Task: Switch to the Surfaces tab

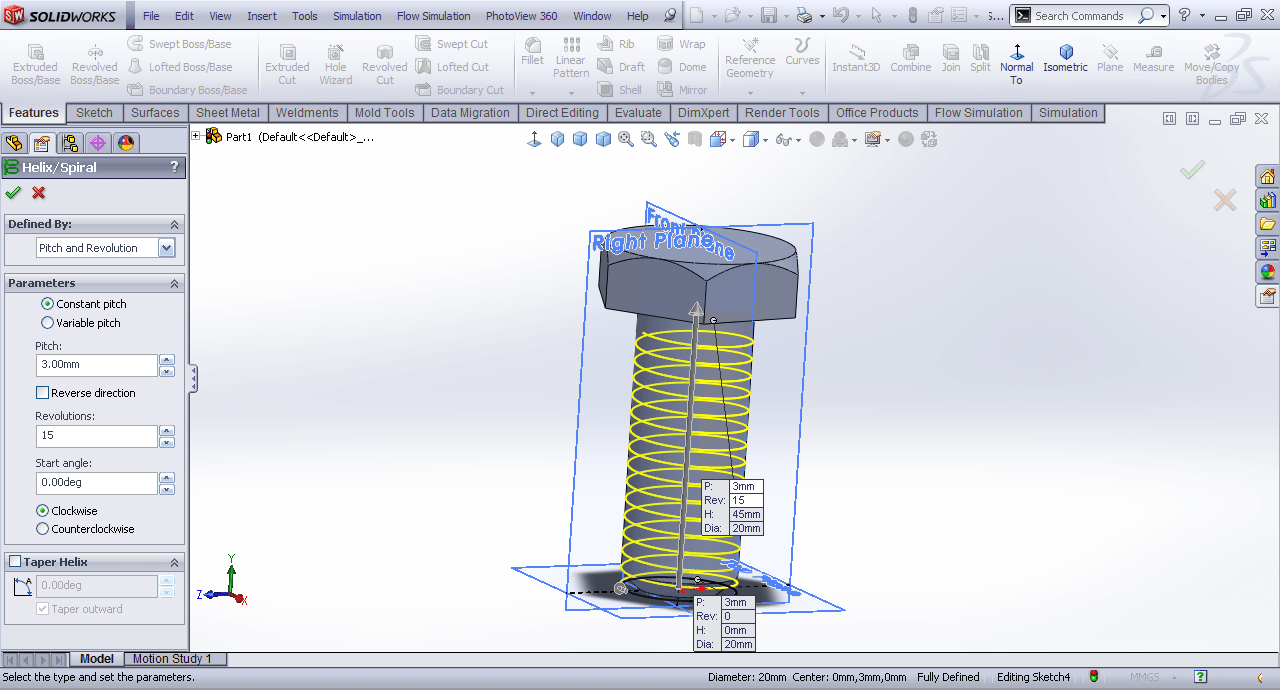Action: click(155, 113)
